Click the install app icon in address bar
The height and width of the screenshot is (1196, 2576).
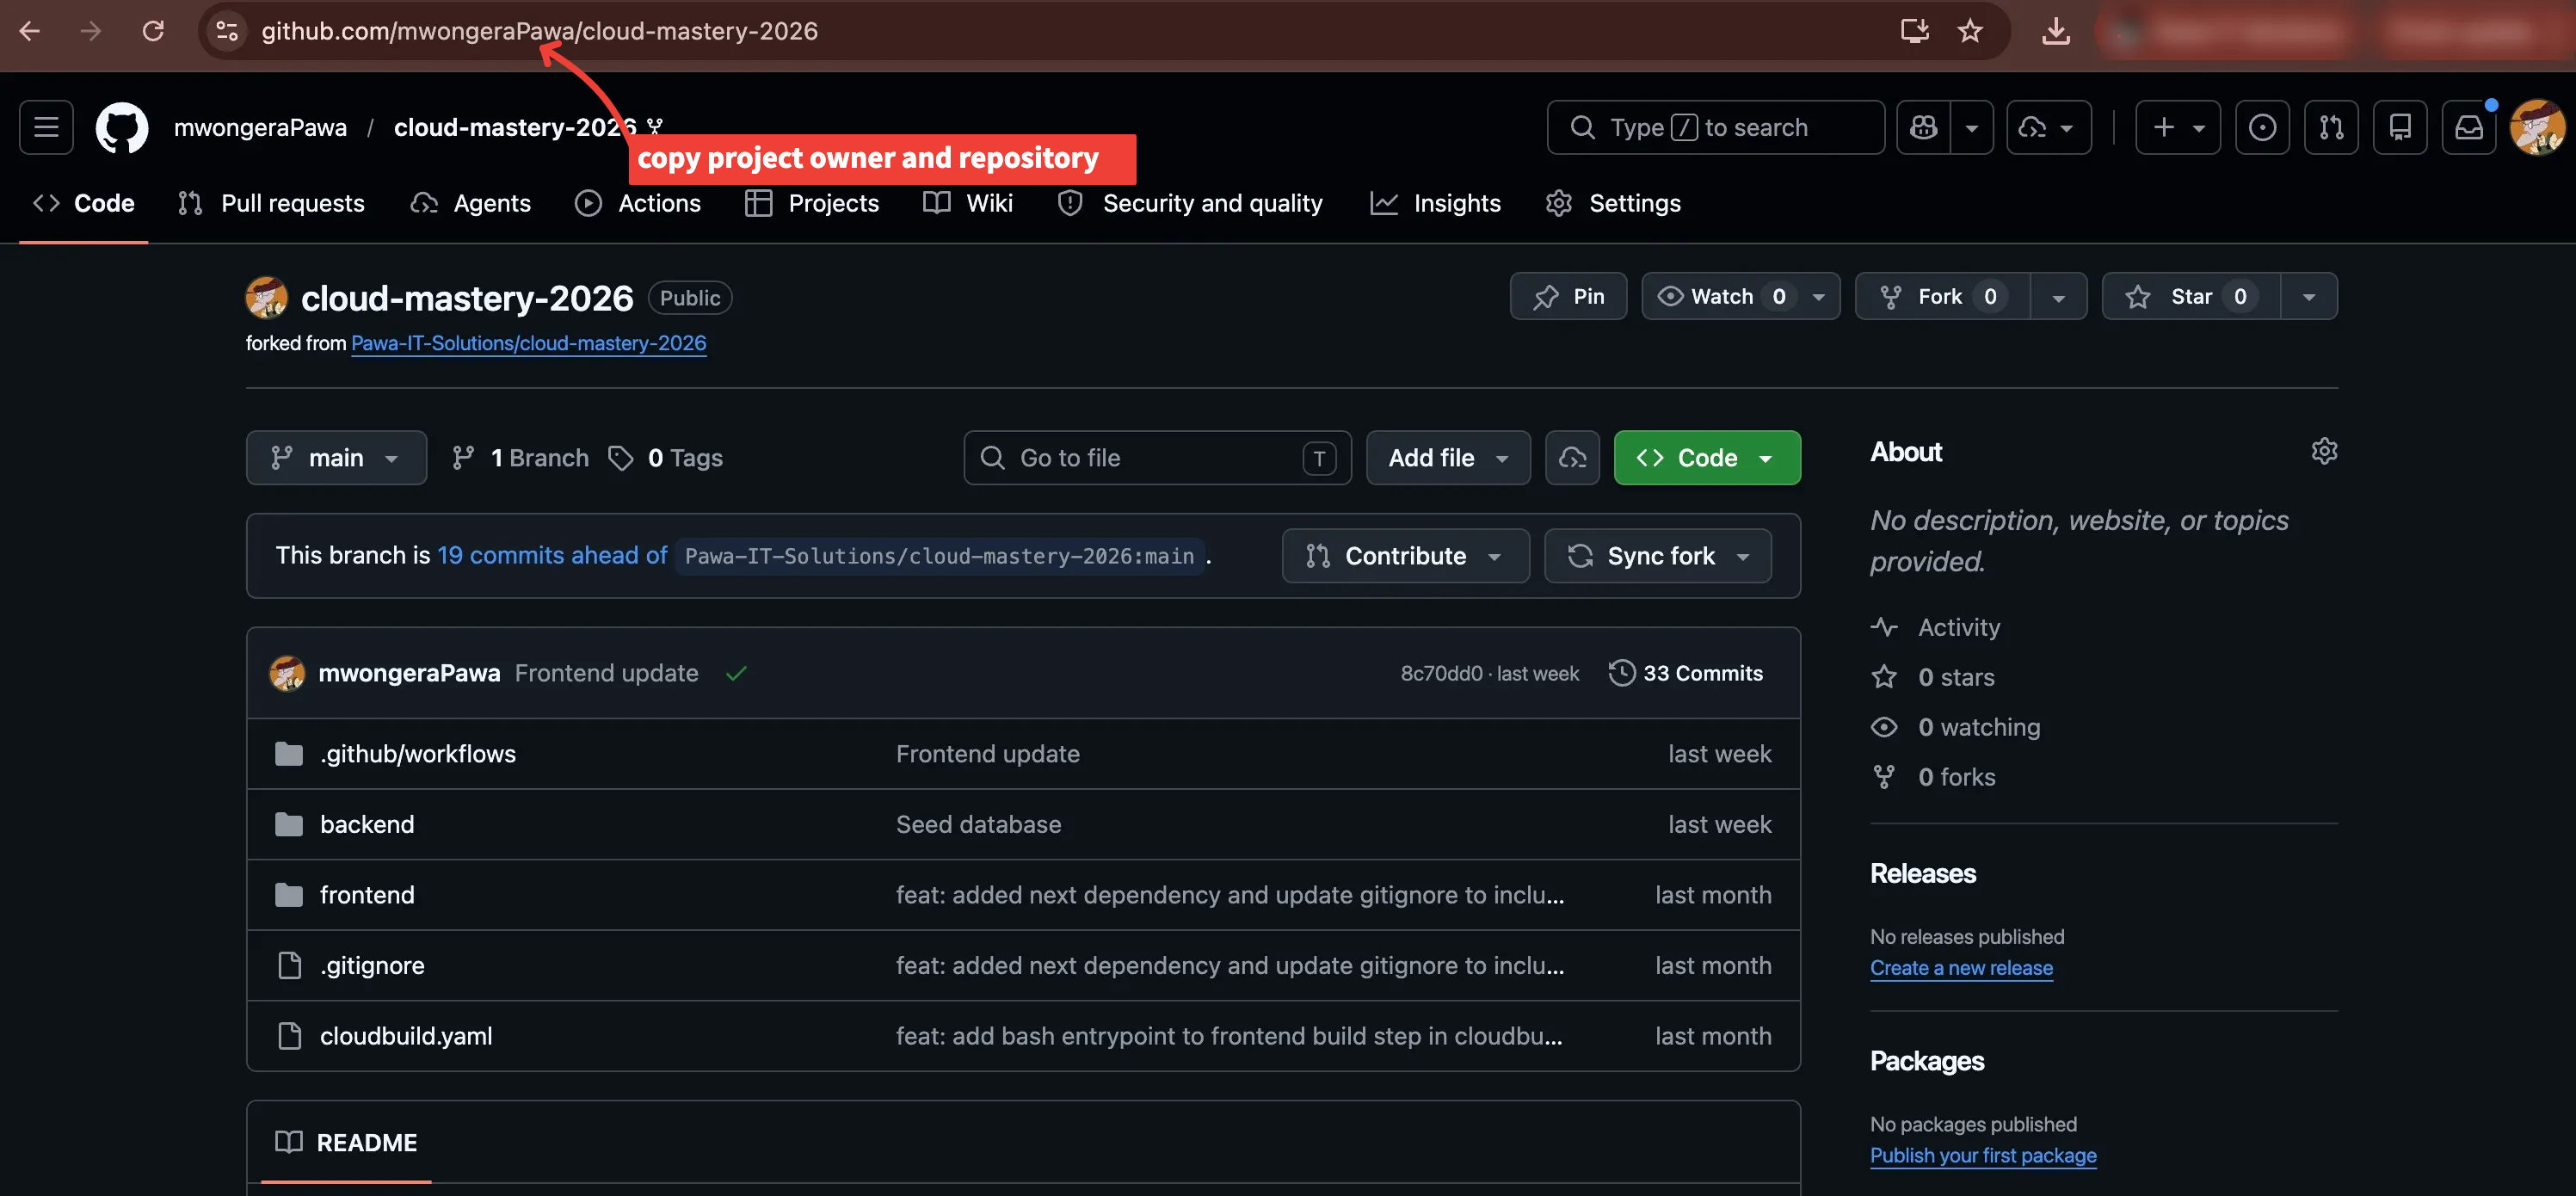[1914, 31]
